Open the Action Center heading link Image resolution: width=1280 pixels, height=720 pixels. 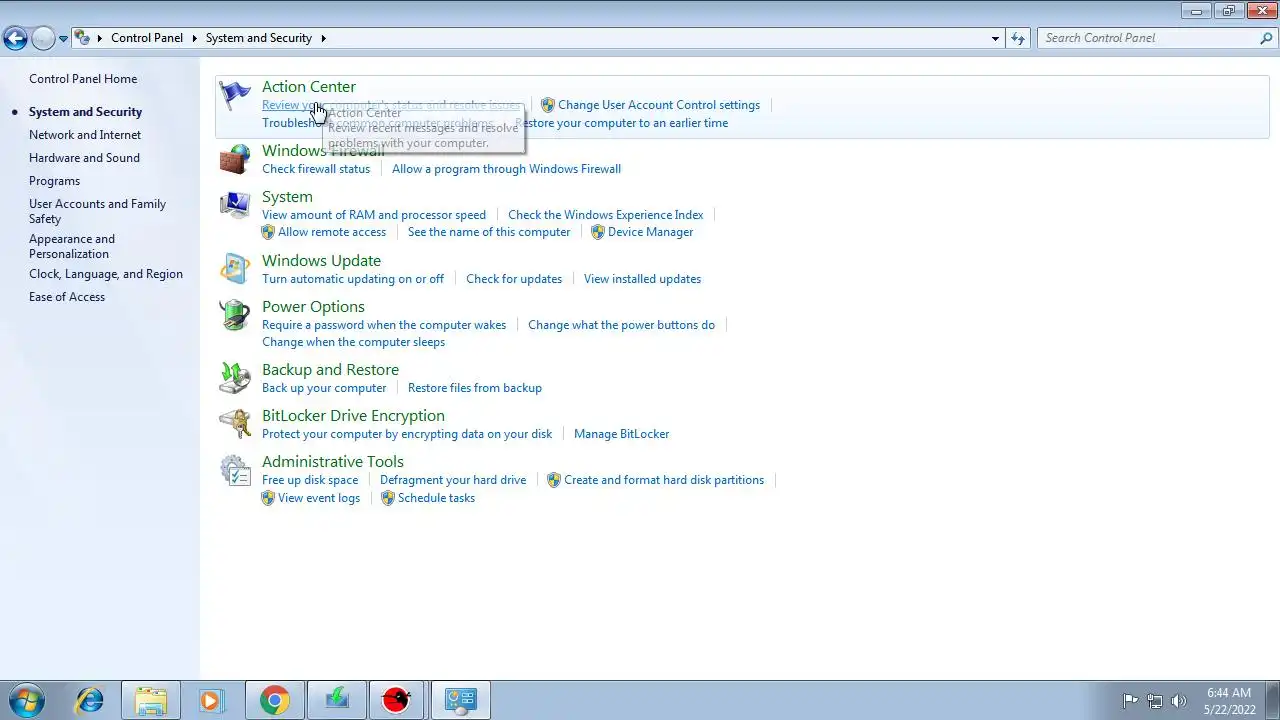(x=309, y=87)
